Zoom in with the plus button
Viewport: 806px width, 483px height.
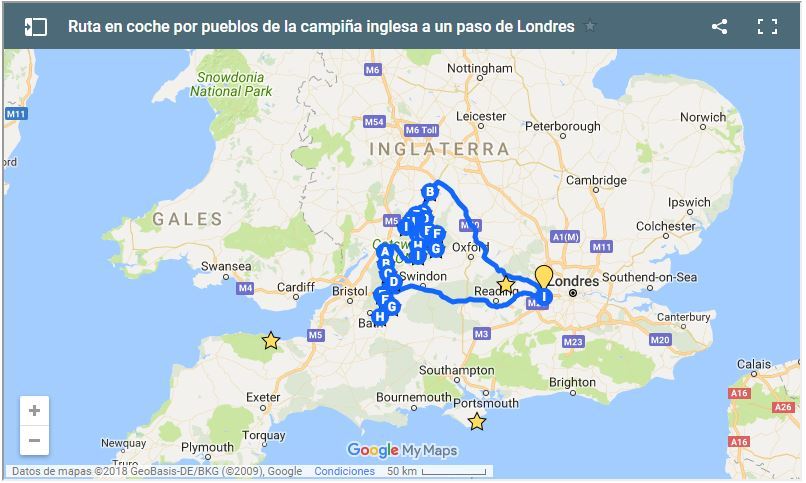pos(34,411)
